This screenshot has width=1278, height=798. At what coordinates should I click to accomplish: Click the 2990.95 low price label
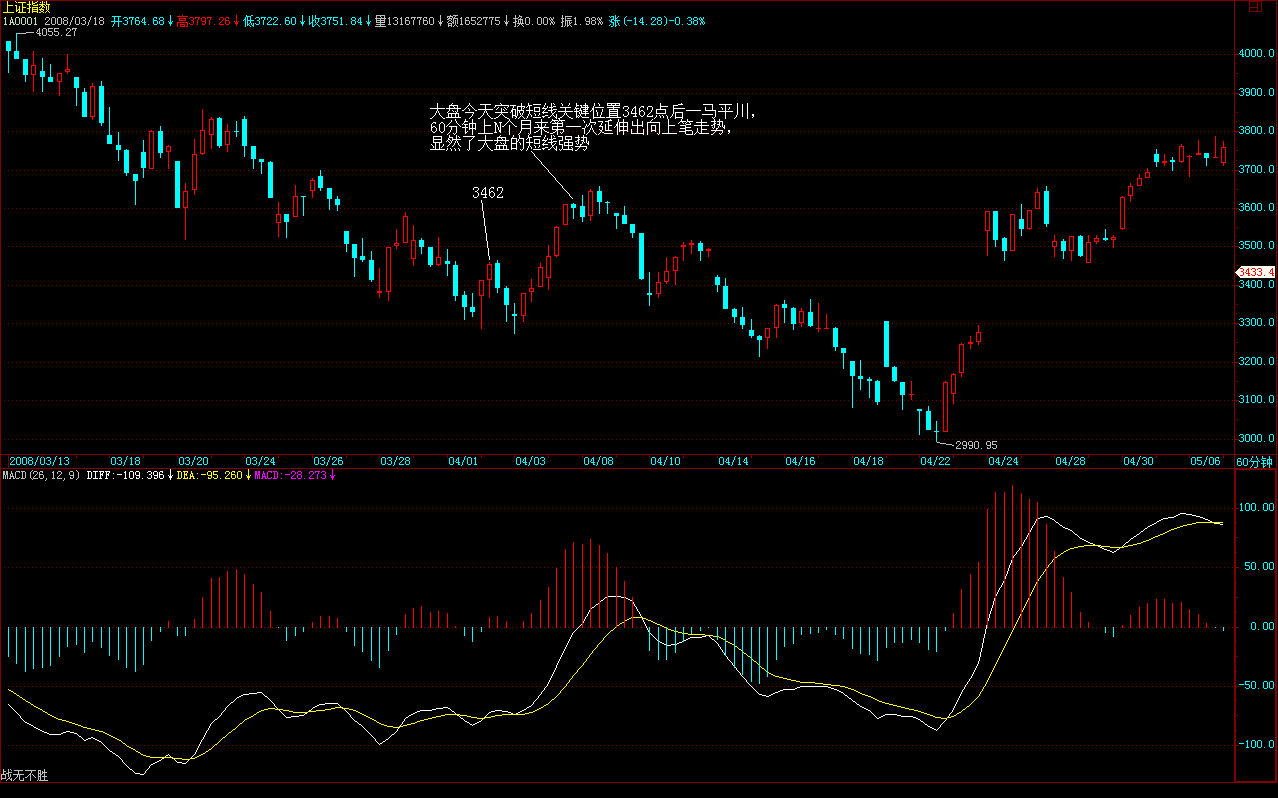pos(975,445)
